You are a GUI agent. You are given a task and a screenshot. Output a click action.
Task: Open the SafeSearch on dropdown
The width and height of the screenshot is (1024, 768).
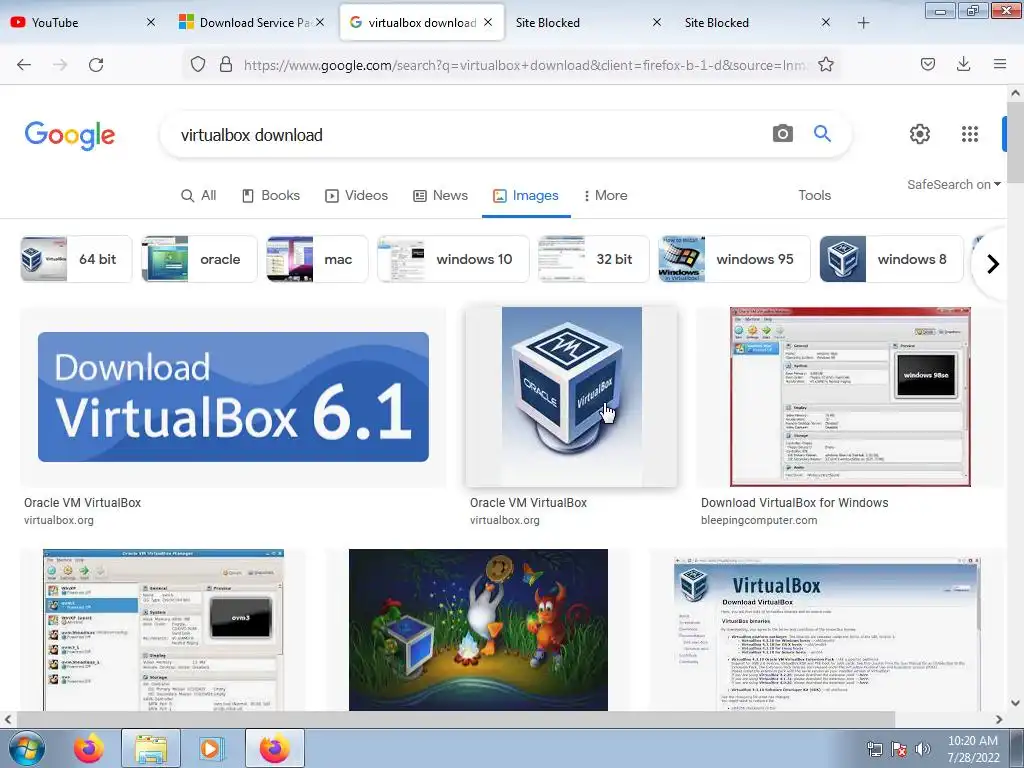(x=953, y=185)
